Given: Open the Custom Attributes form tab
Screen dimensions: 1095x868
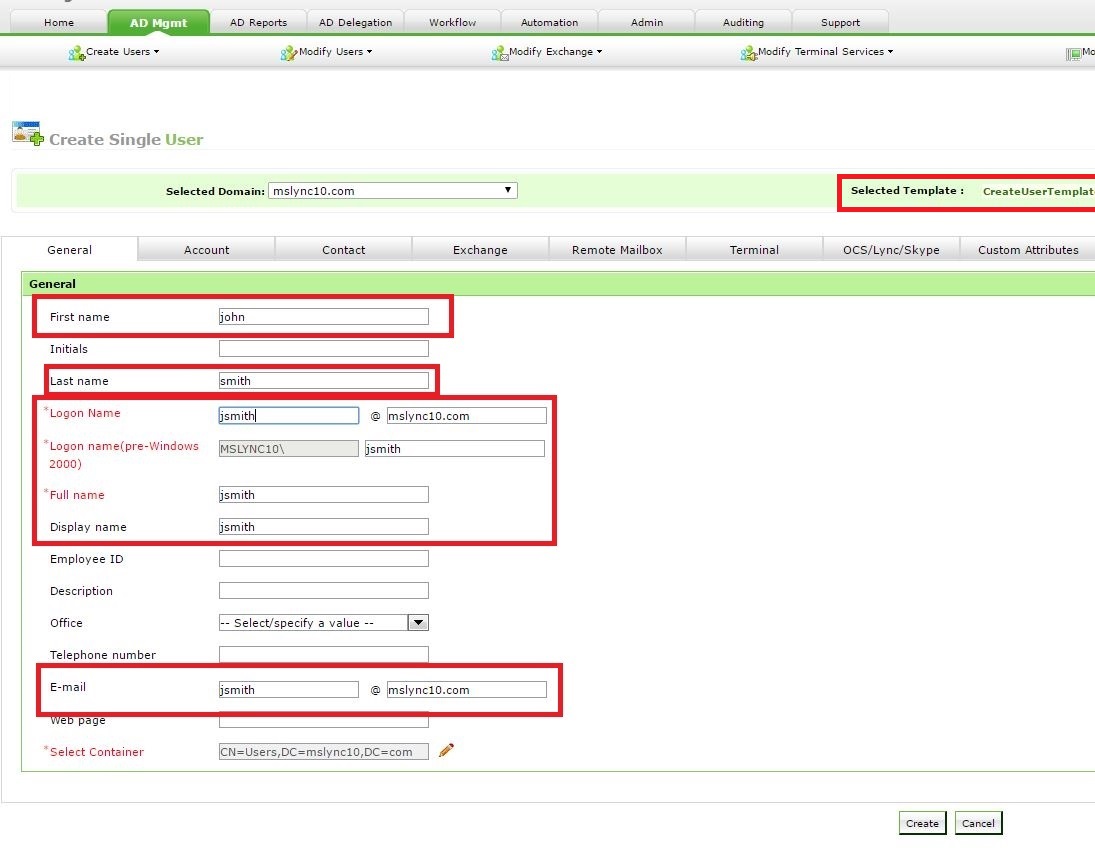Looking at the screenshot, I should tap(1028, 250).
